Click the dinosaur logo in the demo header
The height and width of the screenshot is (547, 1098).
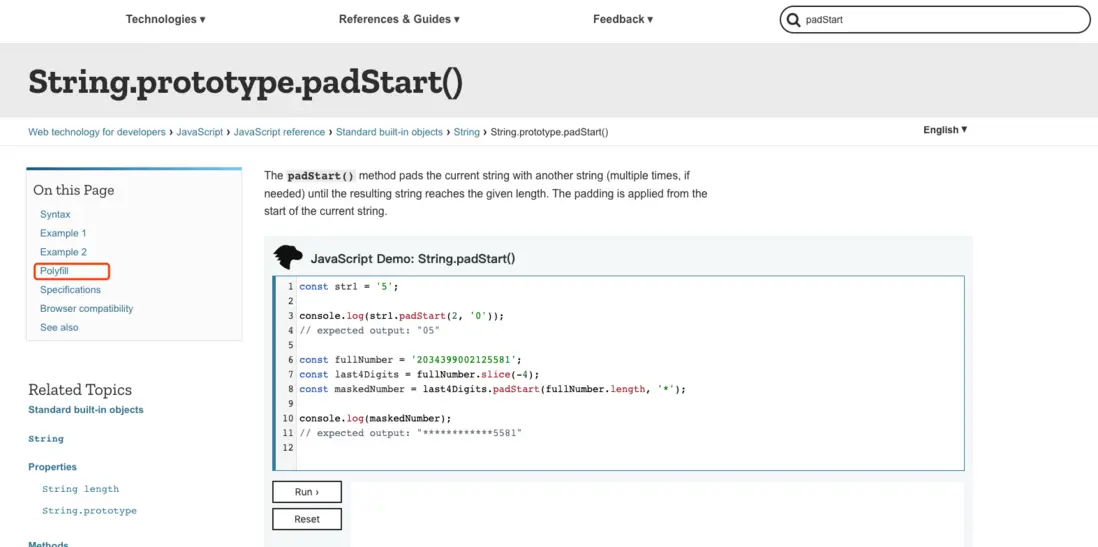(x=287, y=257)
